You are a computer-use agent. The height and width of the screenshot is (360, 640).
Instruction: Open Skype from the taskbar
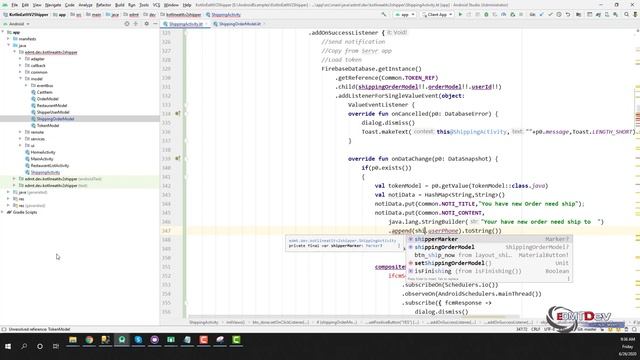(138, 340)
